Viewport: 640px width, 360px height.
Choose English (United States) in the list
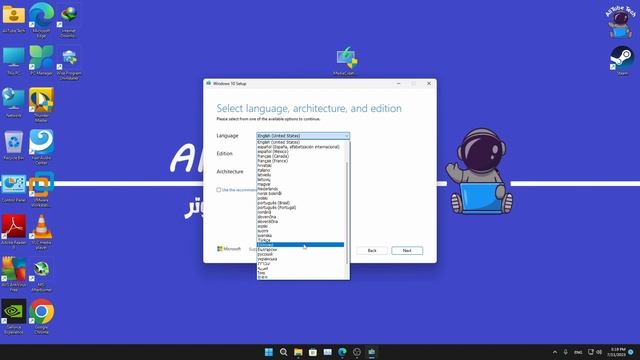click(301, 142)
